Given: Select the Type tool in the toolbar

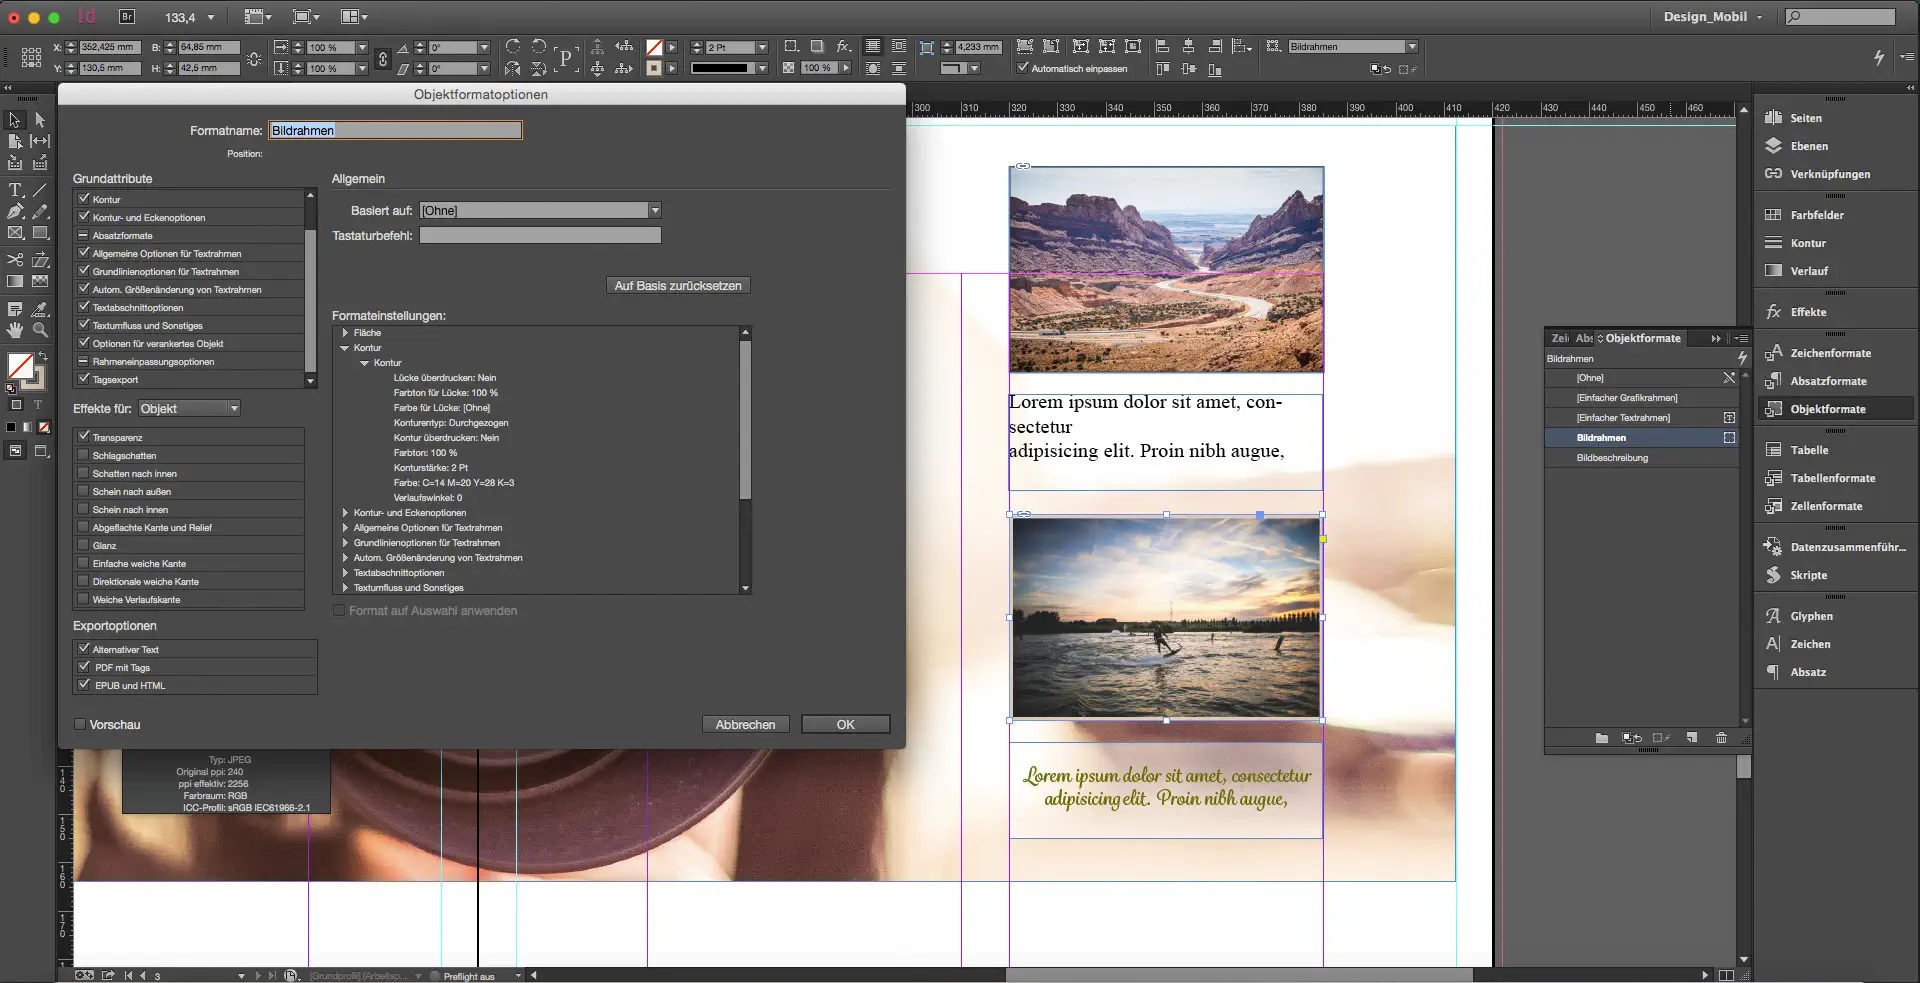Looking at the screenshot, I should click(x=14, y=189).
